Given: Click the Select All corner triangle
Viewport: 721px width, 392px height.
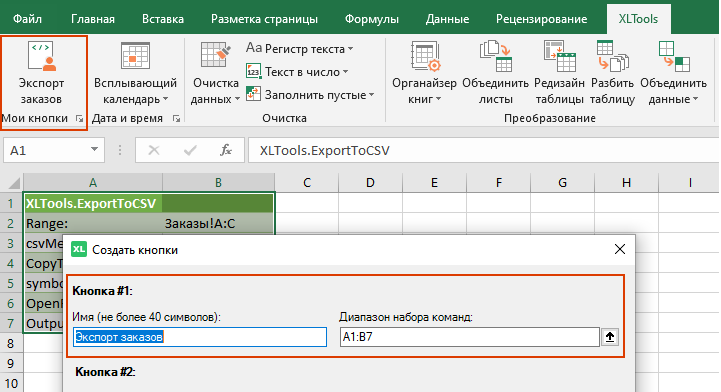Looking at the screenshot, I should [14, 183].
